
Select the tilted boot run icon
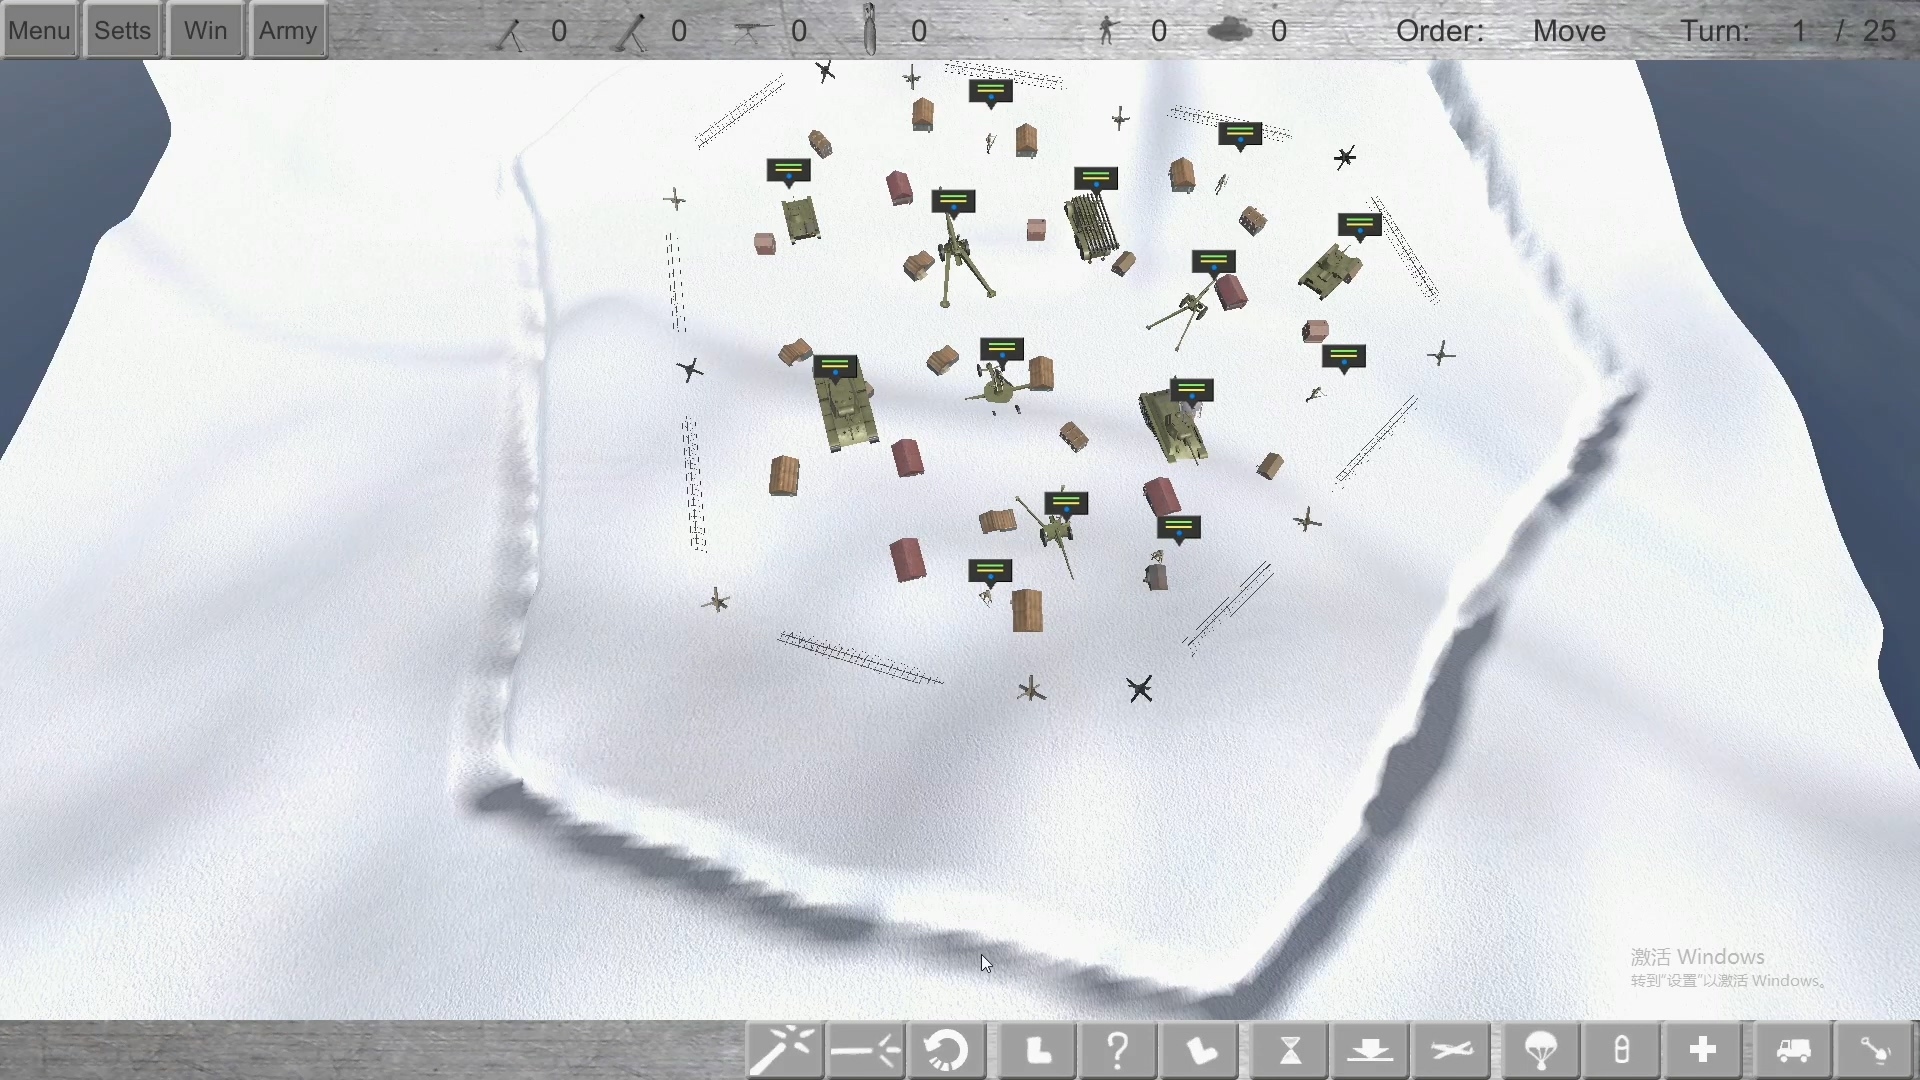(x=1202, y=1051)
